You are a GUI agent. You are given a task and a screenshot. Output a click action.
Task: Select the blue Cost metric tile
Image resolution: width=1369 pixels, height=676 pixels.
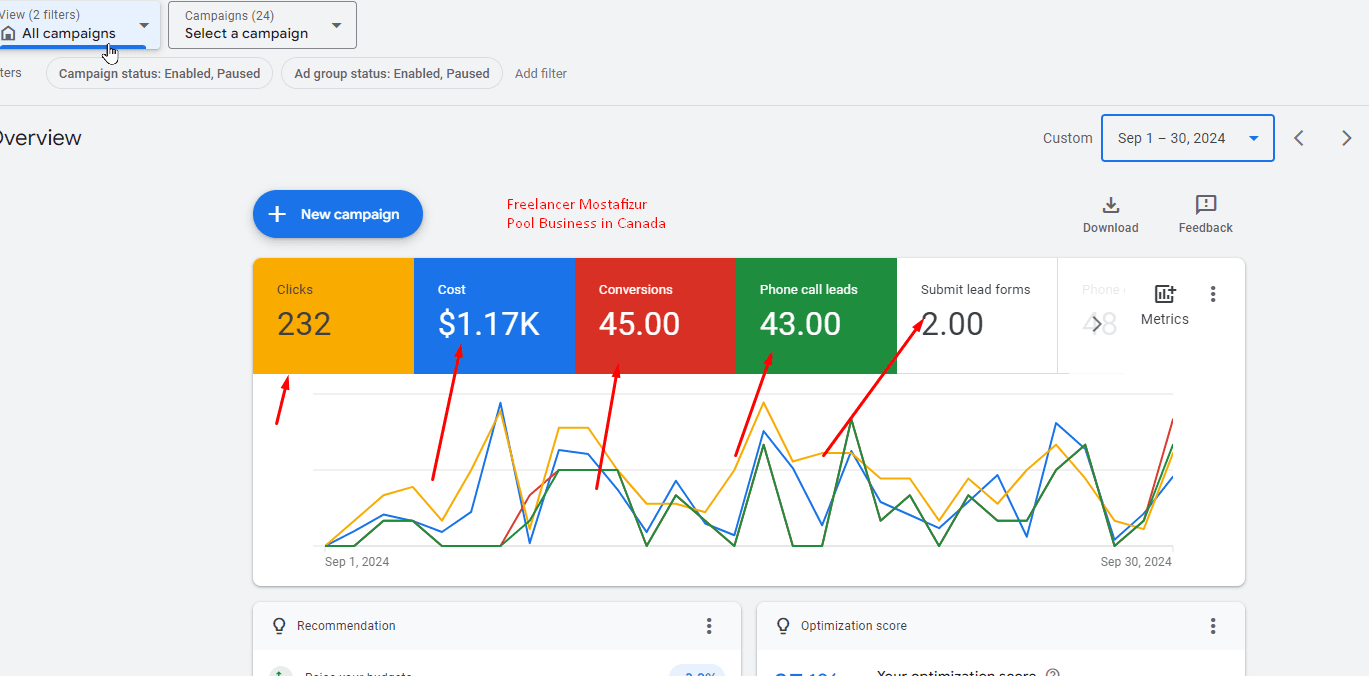point(494,316)
